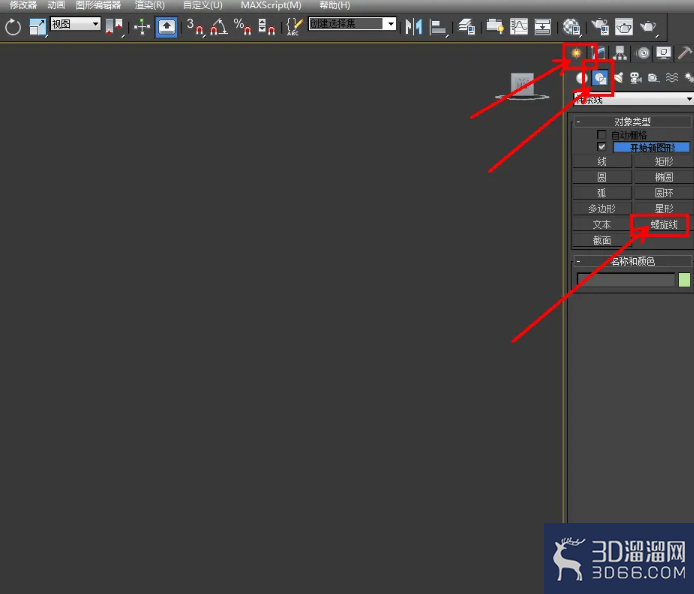
Task: Click the 星形 shape button
Action: click(x=664, y=208)
